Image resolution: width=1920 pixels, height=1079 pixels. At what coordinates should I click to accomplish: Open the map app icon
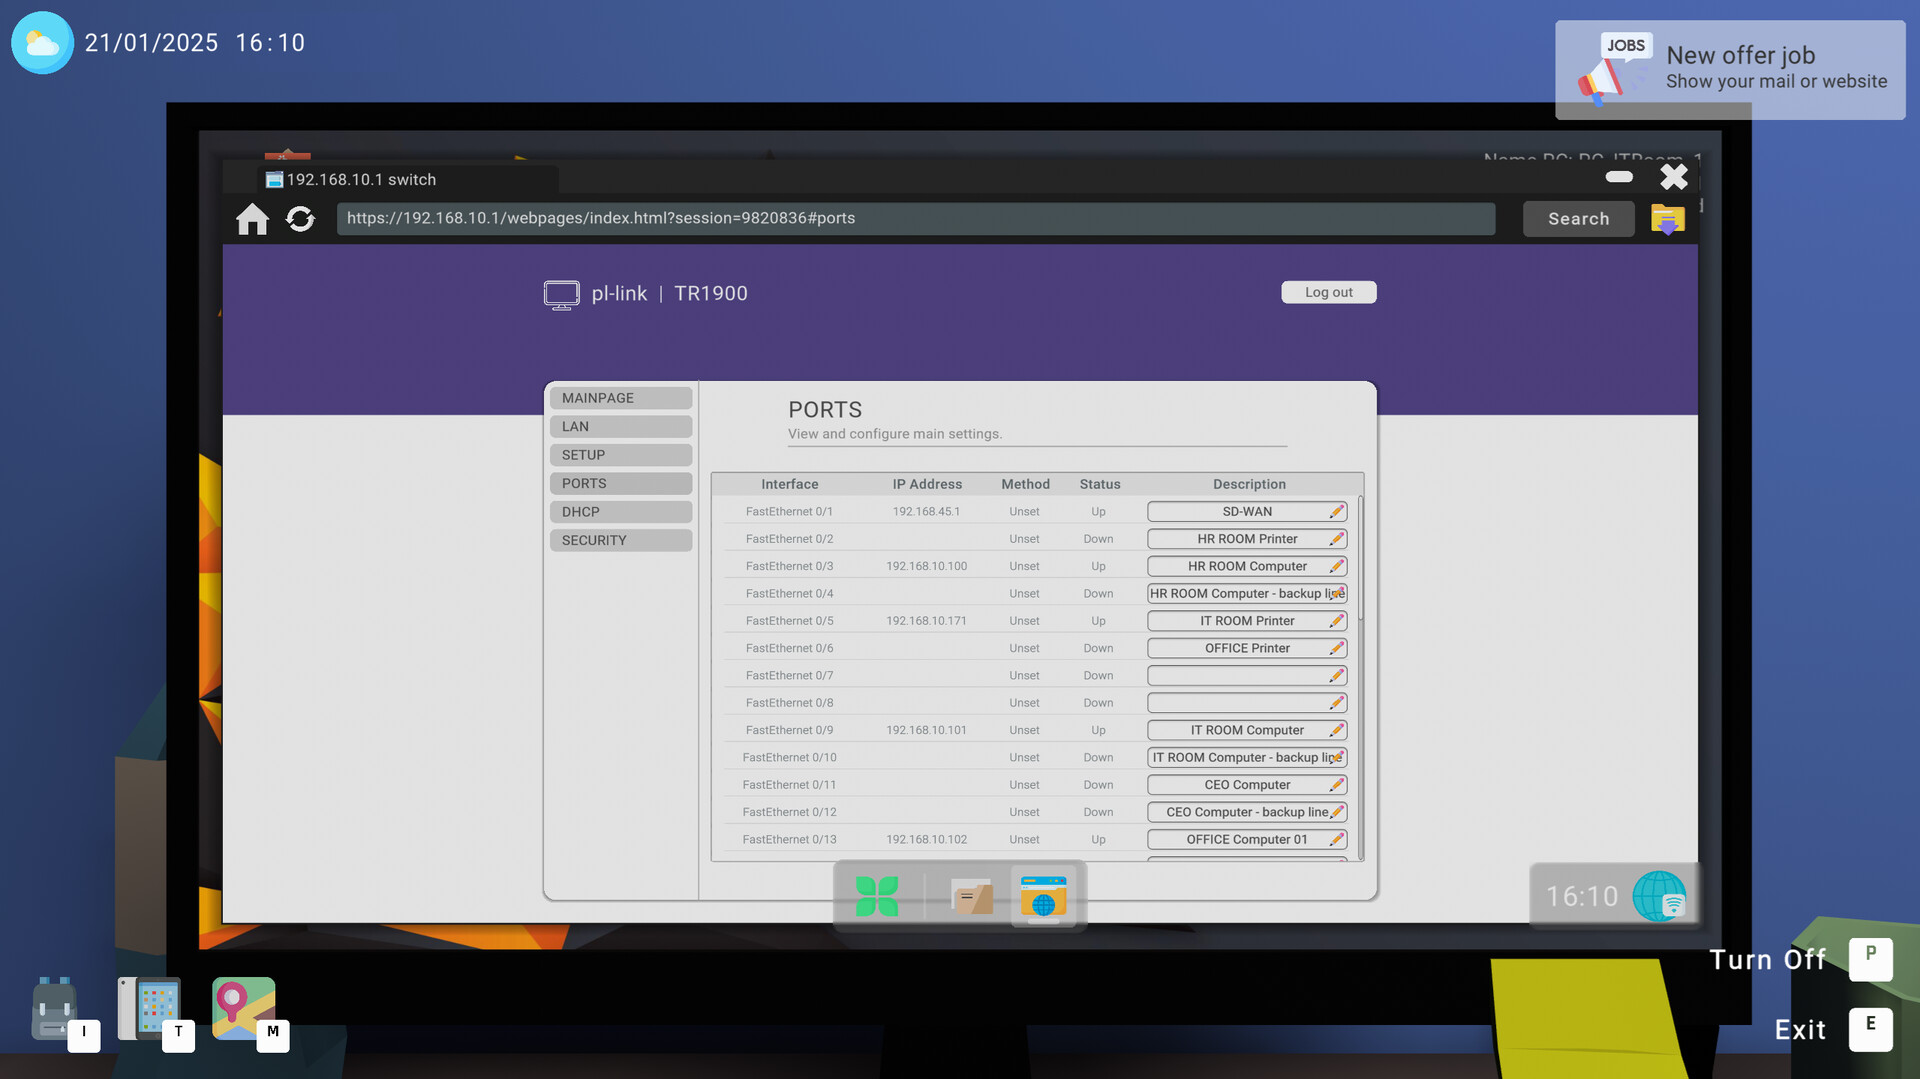[x=243, y=1008]
